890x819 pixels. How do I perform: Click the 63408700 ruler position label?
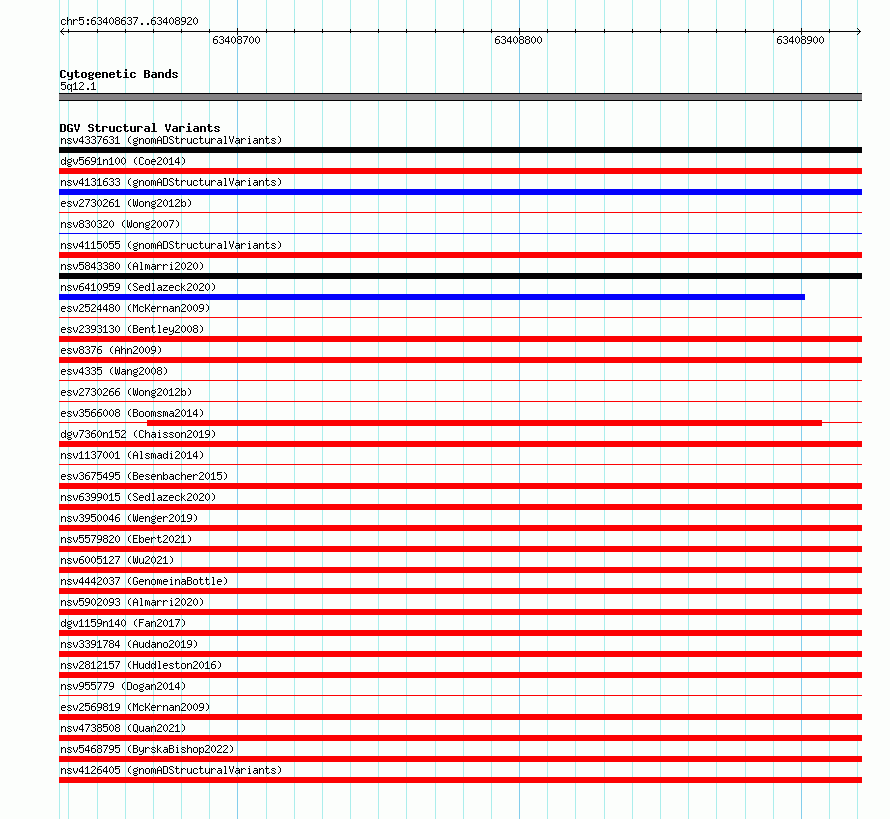click(x=236, y=40)
